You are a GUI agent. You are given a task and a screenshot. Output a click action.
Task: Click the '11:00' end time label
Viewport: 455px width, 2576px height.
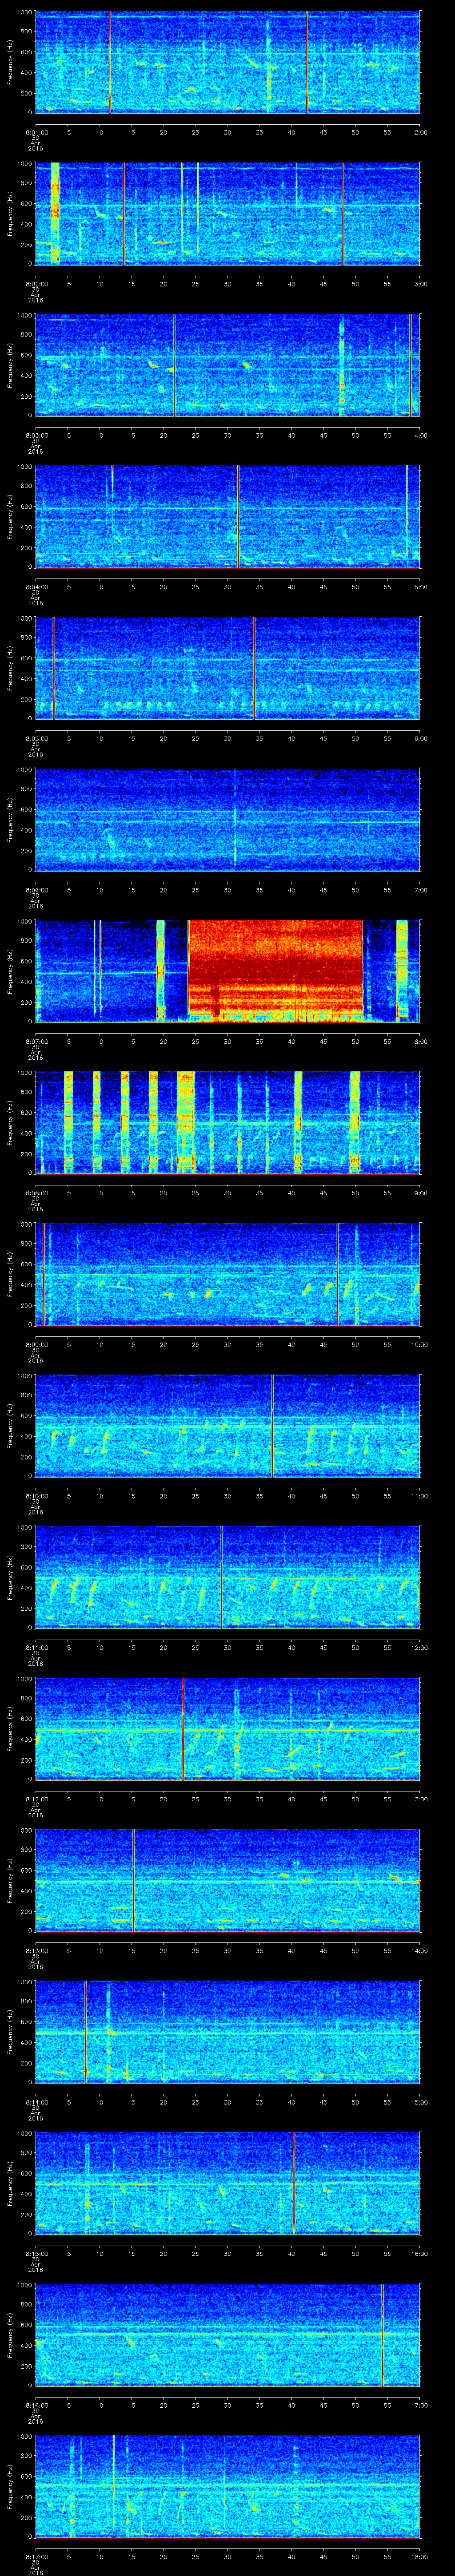pyautogui.click(x=419, y=1496)
